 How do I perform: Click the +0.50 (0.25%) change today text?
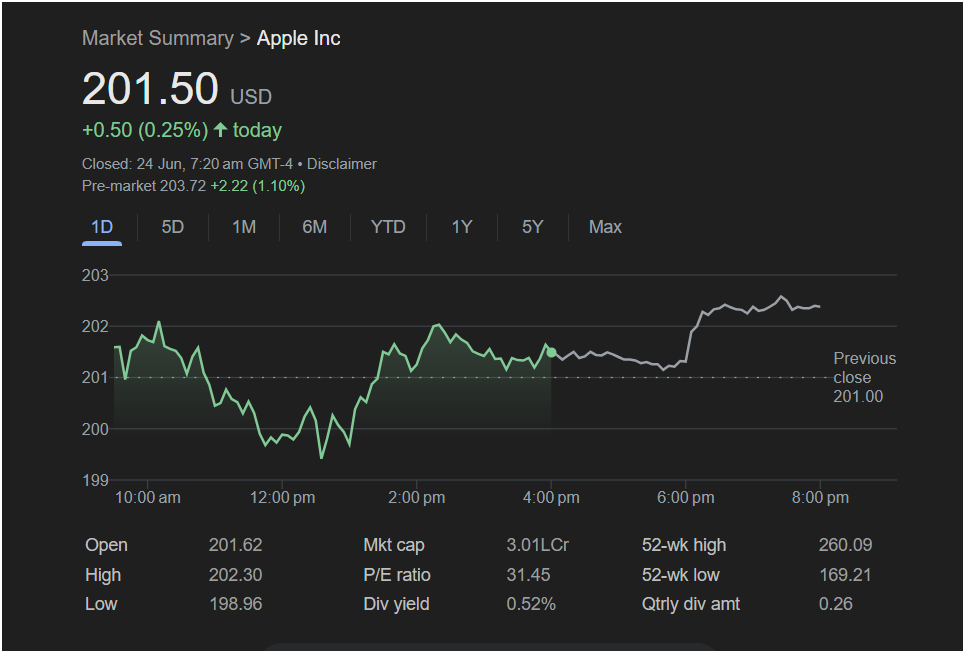pos(145,130)
